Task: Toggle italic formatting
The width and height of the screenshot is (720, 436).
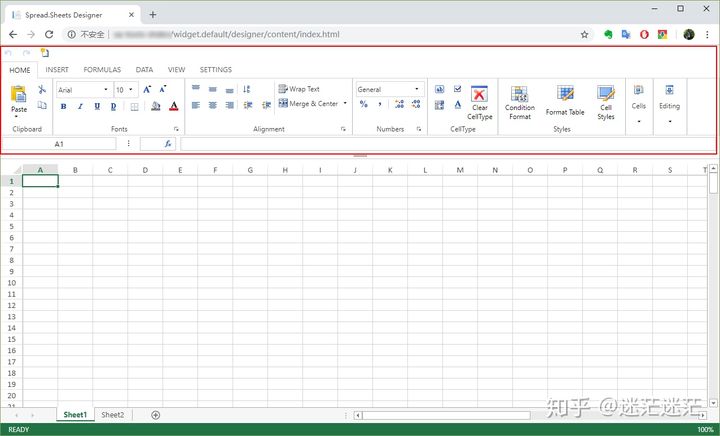Action: 80,106
